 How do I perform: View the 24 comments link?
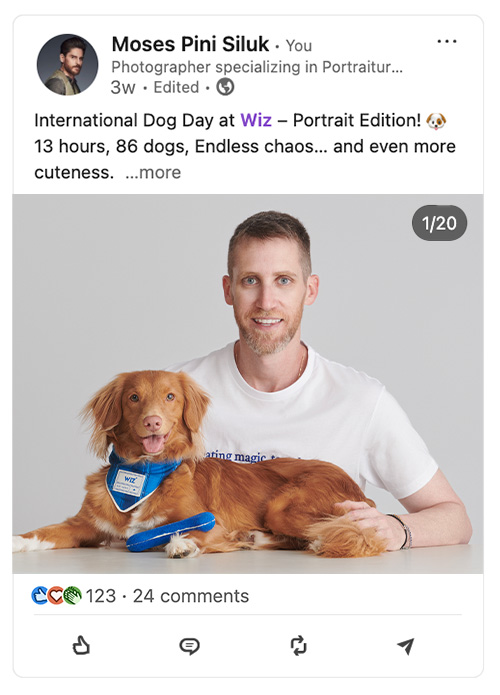point(191,596)
